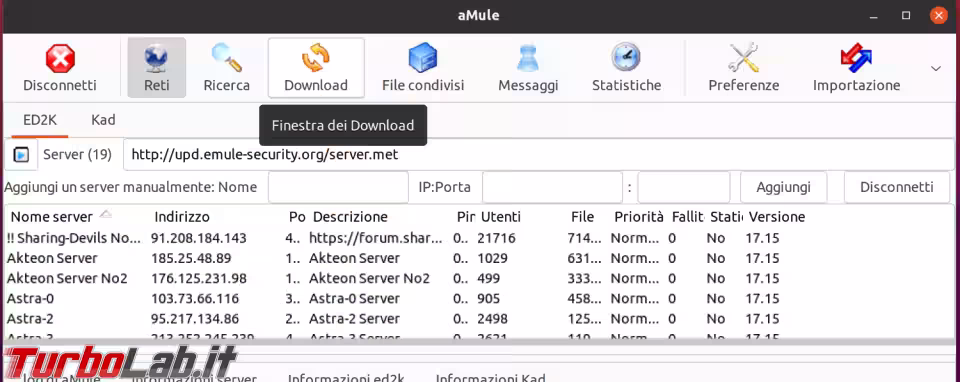Open the Reti networks view
Image resolution: width=960 pixels, height=382 pixels.
click(x=157, y=68)
